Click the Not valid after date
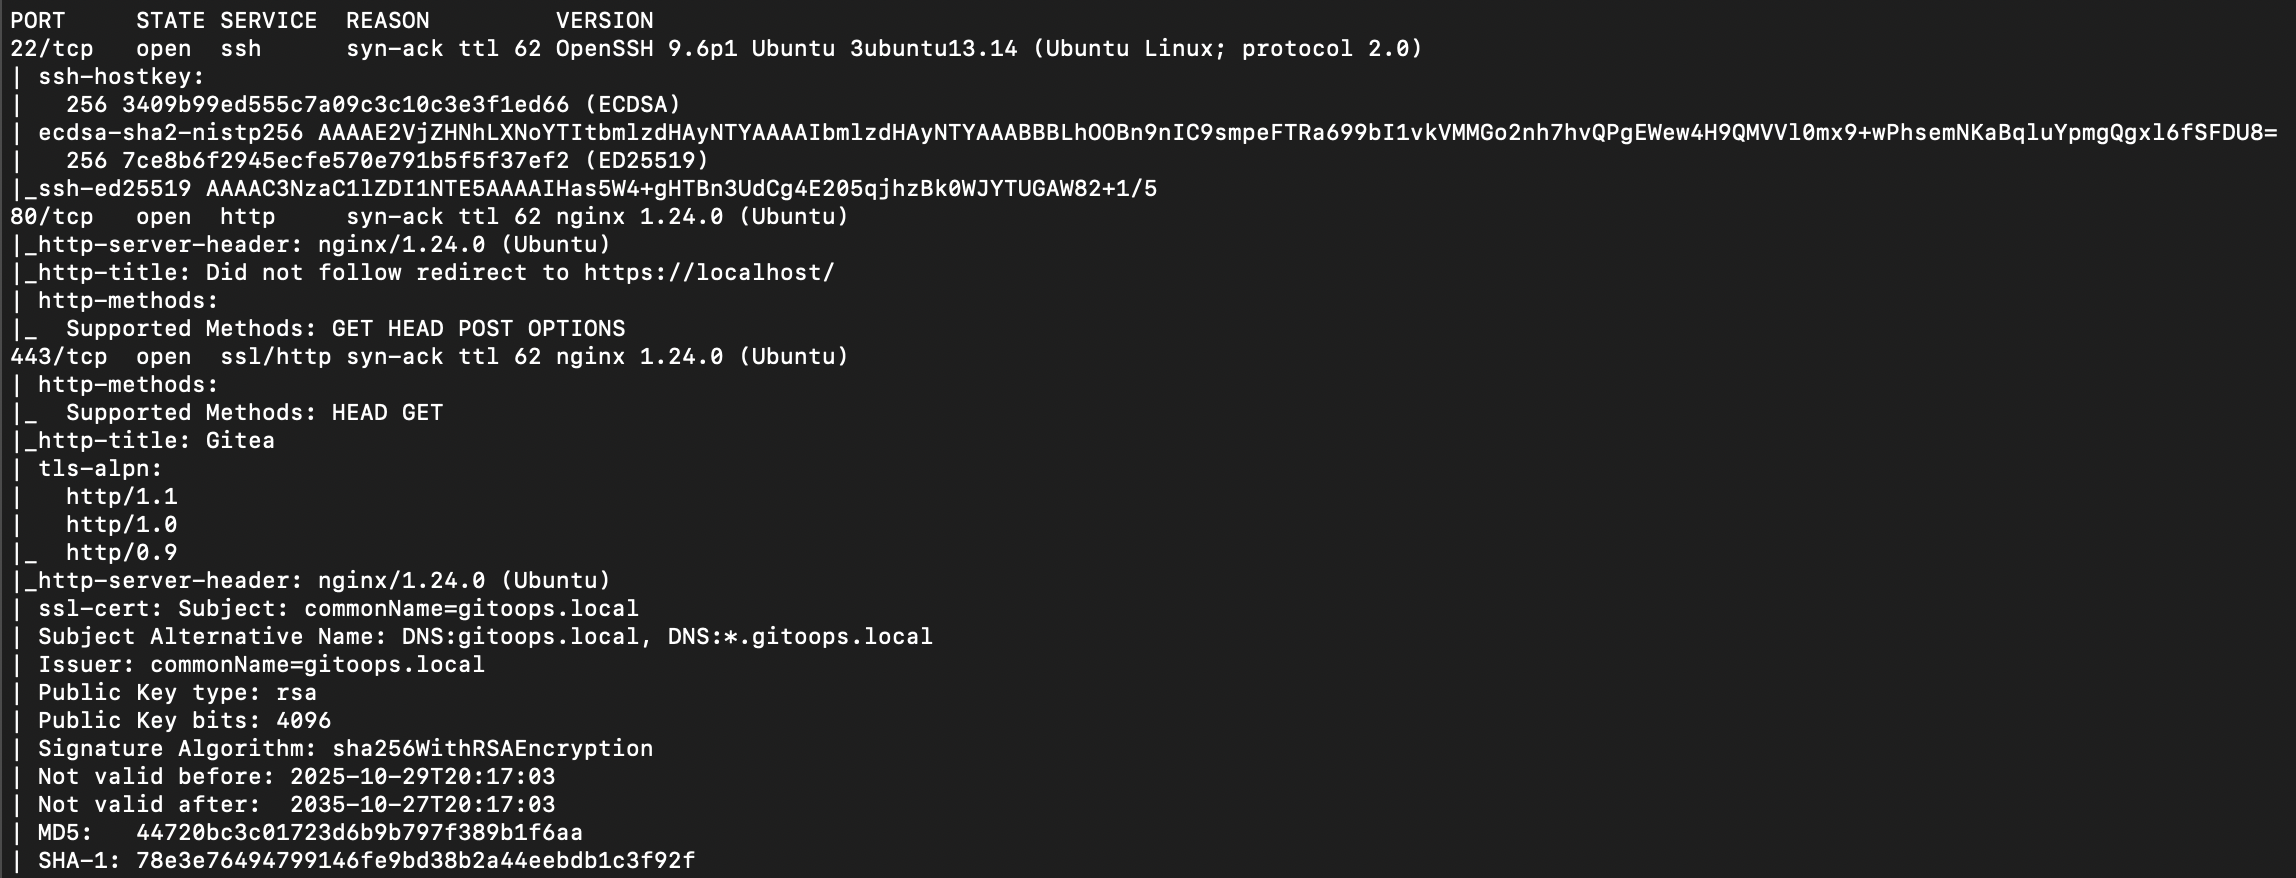This screenshot has width=2296, height=878. 422,805
